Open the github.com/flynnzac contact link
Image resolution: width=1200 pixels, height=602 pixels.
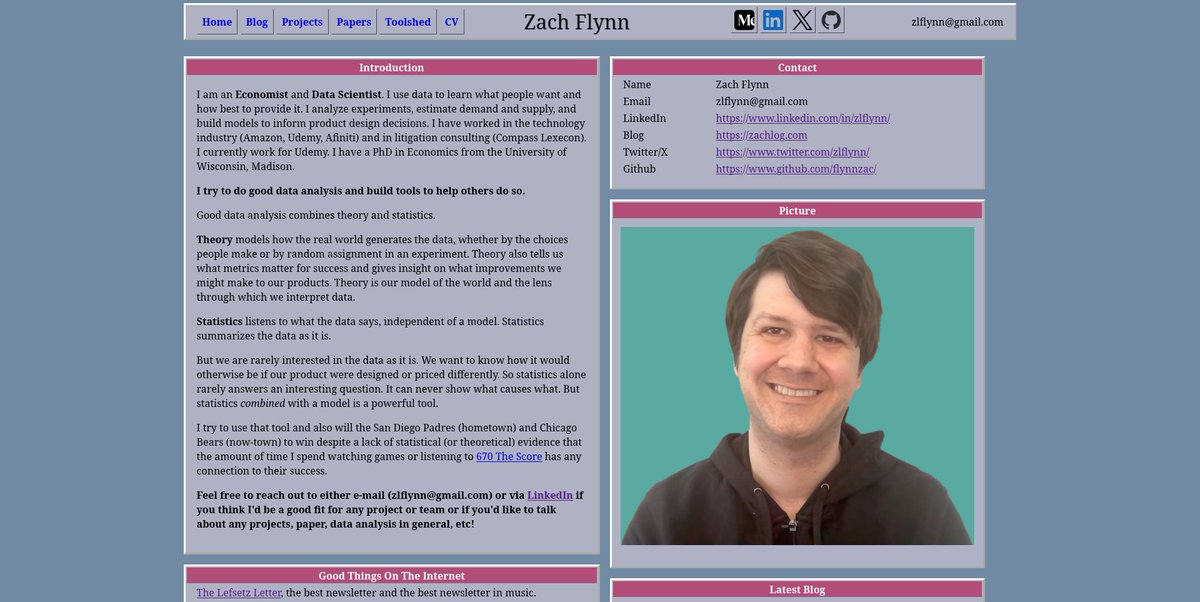pos(795,168)
